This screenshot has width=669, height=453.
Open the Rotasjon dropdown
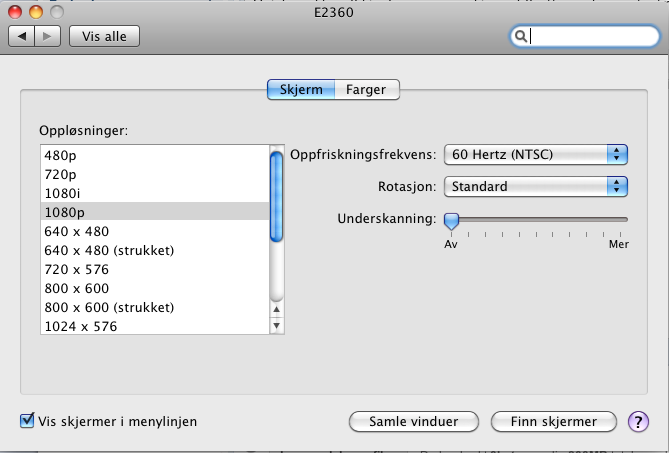coord(535,186)
